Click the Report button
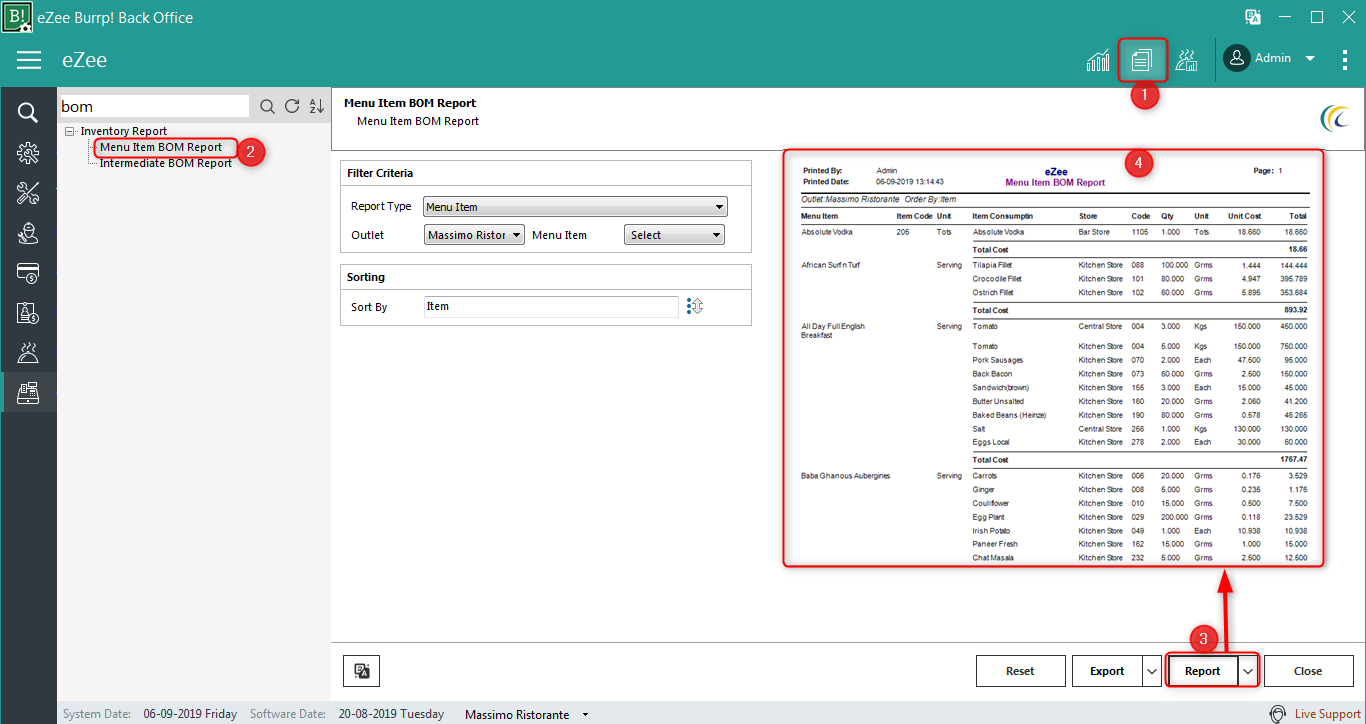The width and height of the screenshot is (1366, 724). pyautogui.click(x=1203, y=671)
